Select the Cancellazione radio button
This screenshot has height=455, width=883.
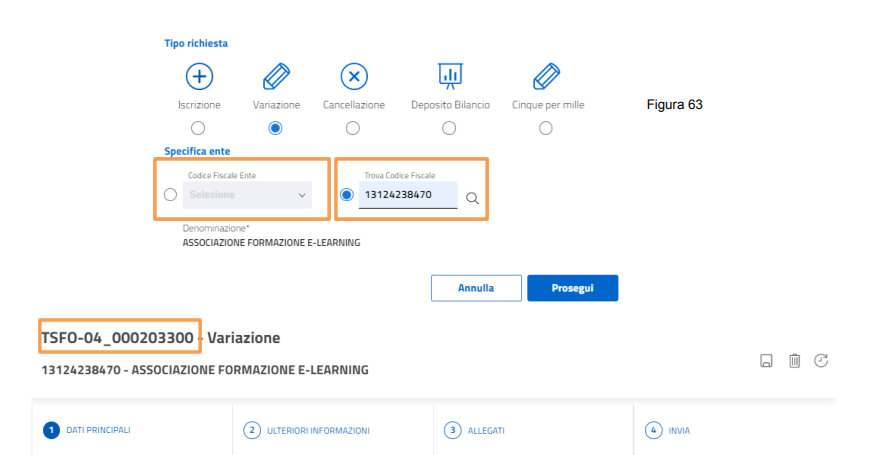(x=353, y=128)
